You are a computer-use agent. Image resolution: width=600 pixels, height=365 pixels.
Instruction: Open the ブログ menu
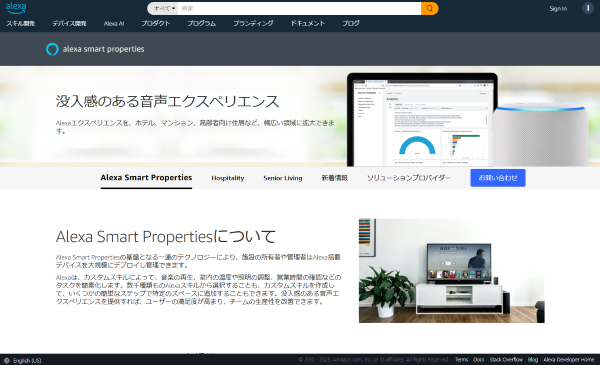click(351, 23)
